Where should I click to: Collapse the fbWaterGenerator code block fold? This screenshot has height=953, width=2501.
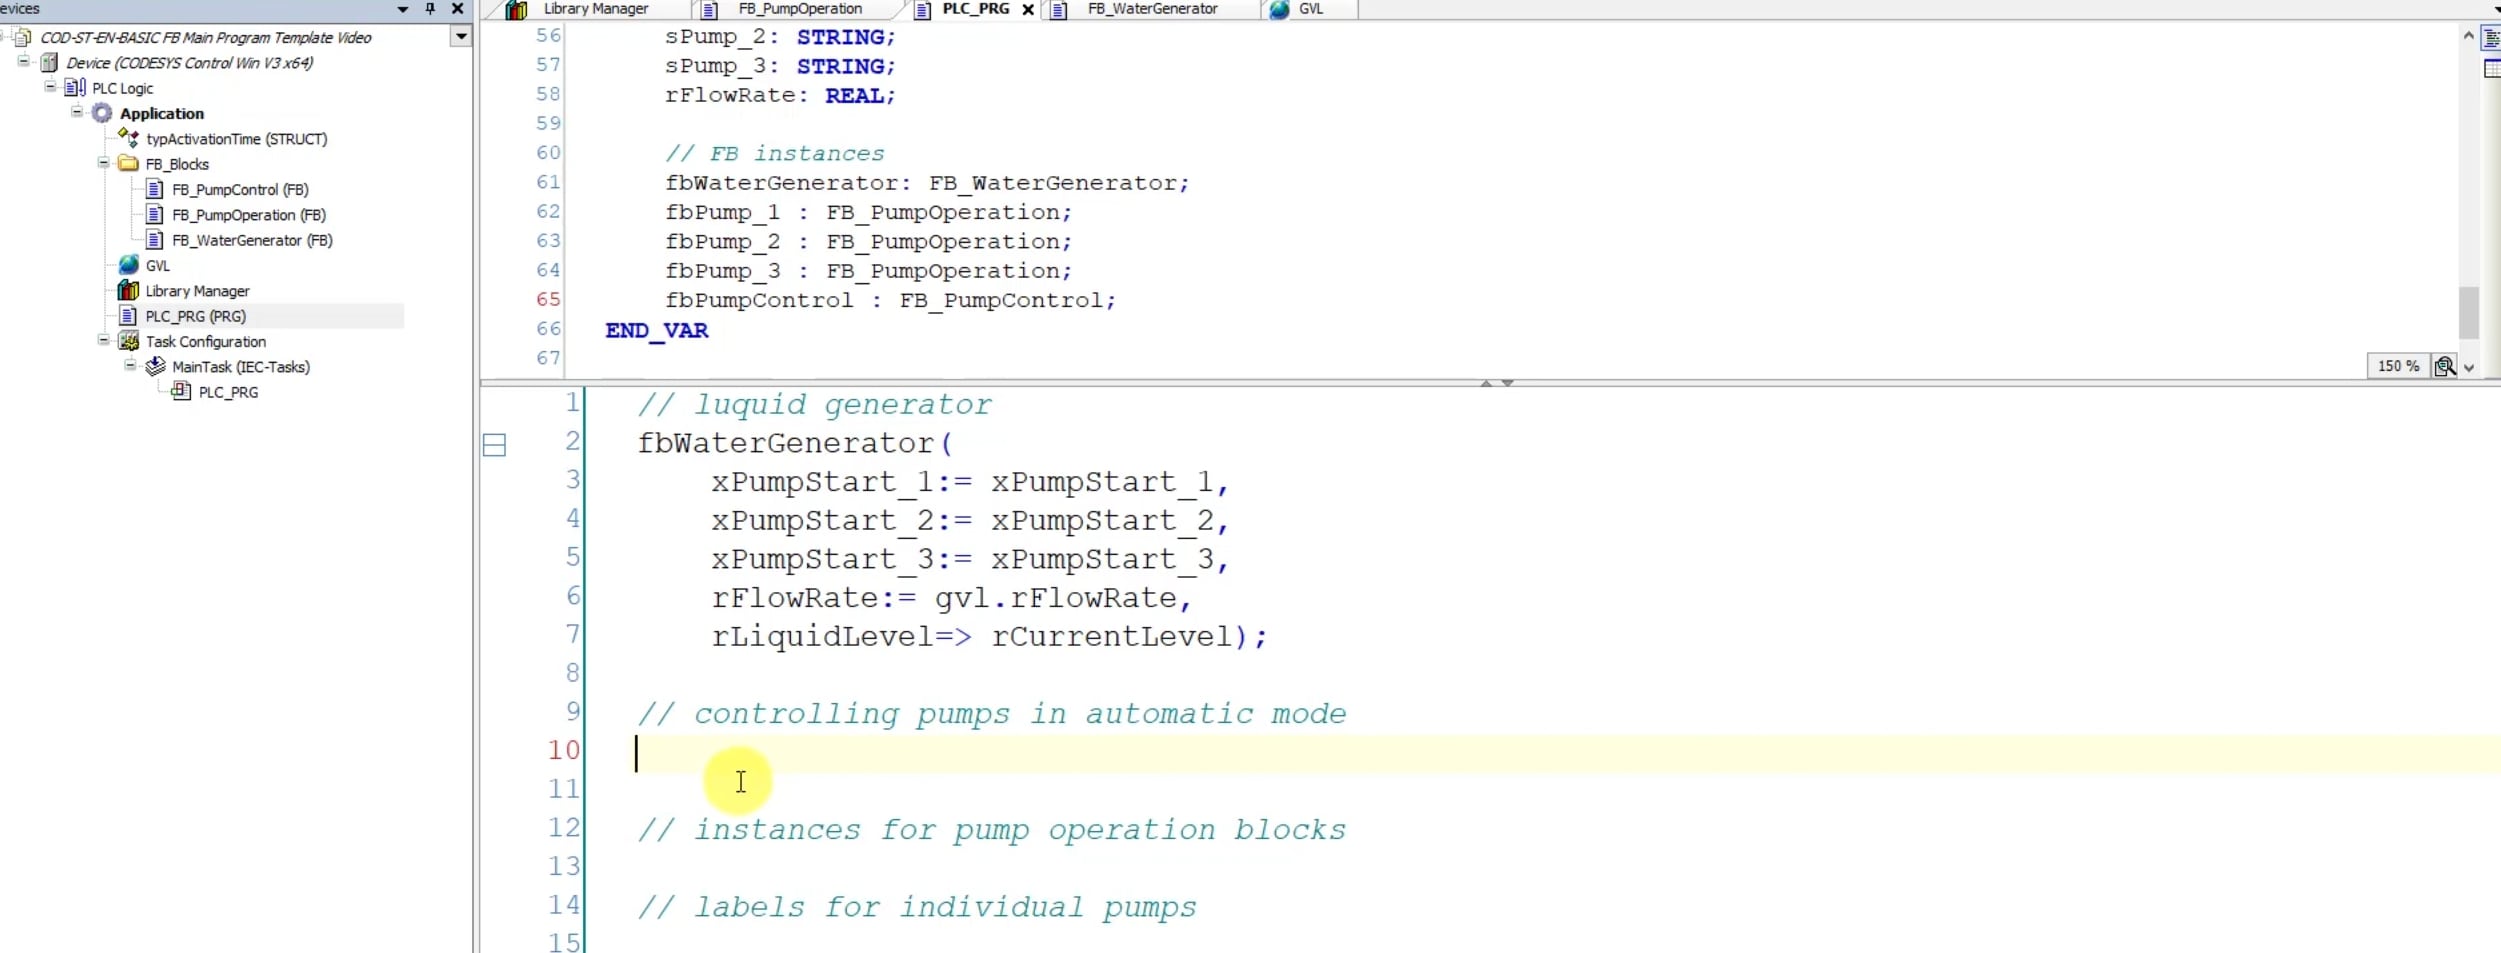click(494, 445)
